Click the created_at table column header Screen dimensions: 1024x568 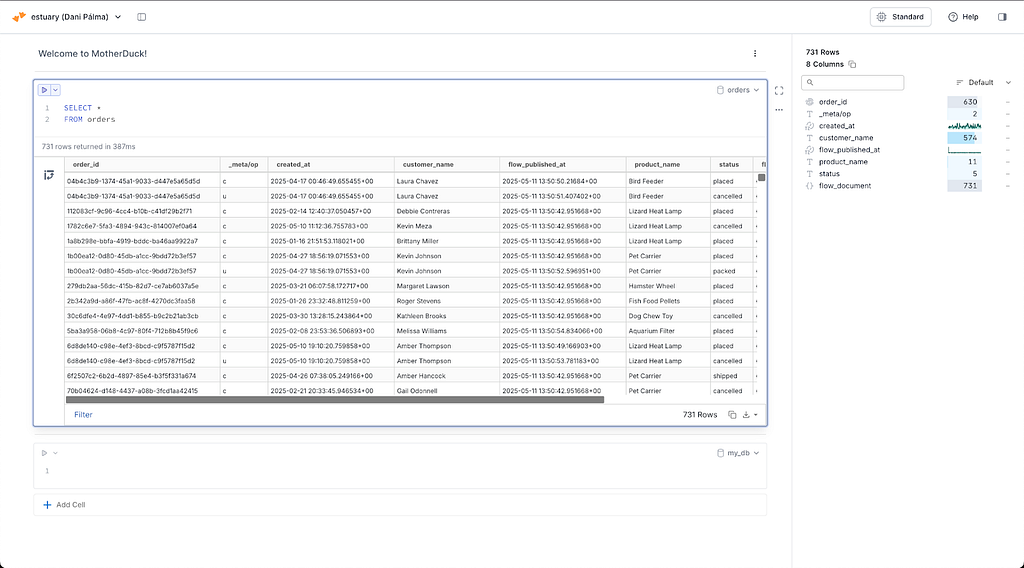click(330, 165)
